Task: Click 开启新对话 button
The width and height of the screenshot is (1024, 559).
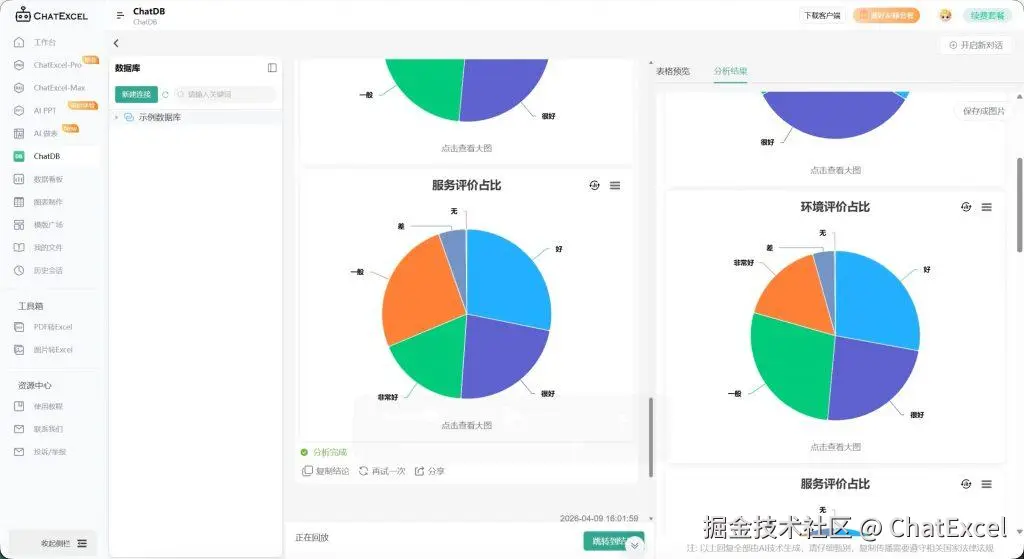Action: [x=976, y=45]
